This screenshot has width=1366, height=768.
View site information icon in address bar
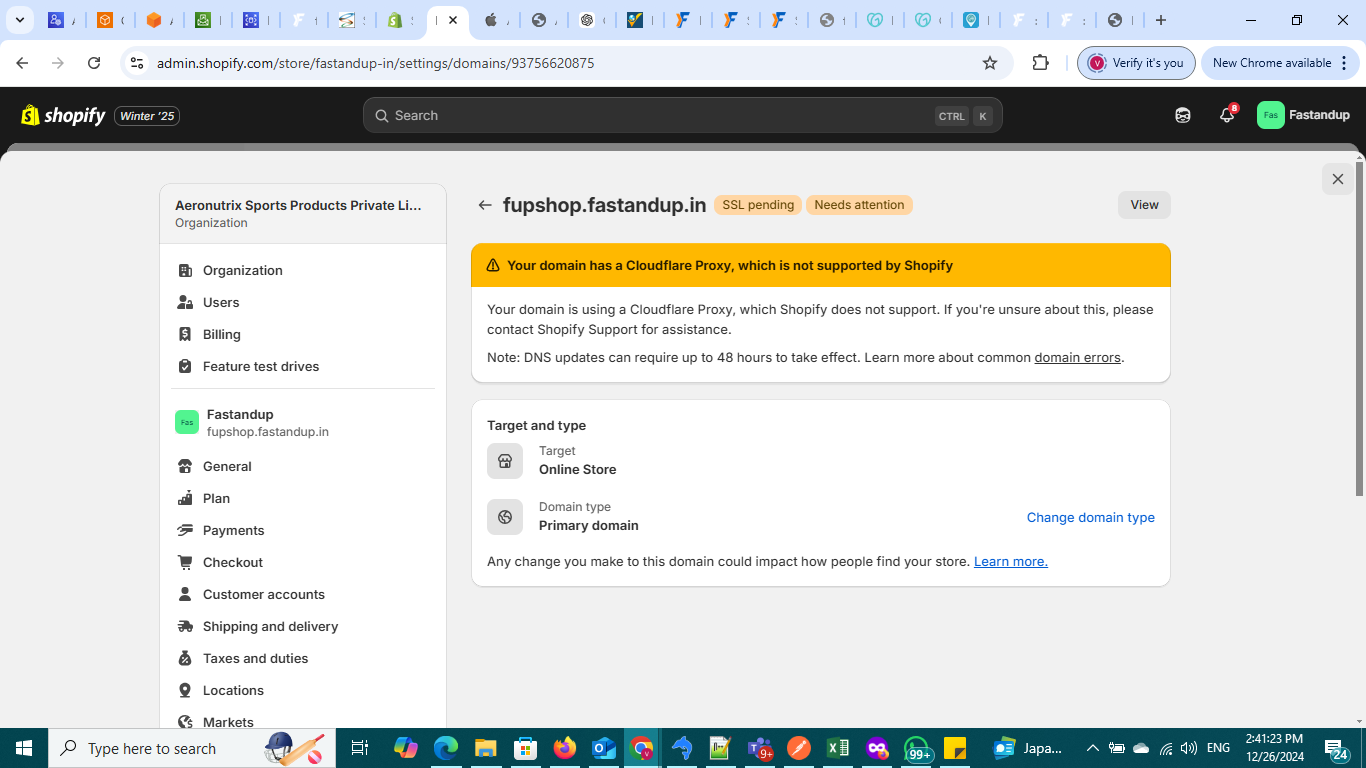tap(138, 63)
